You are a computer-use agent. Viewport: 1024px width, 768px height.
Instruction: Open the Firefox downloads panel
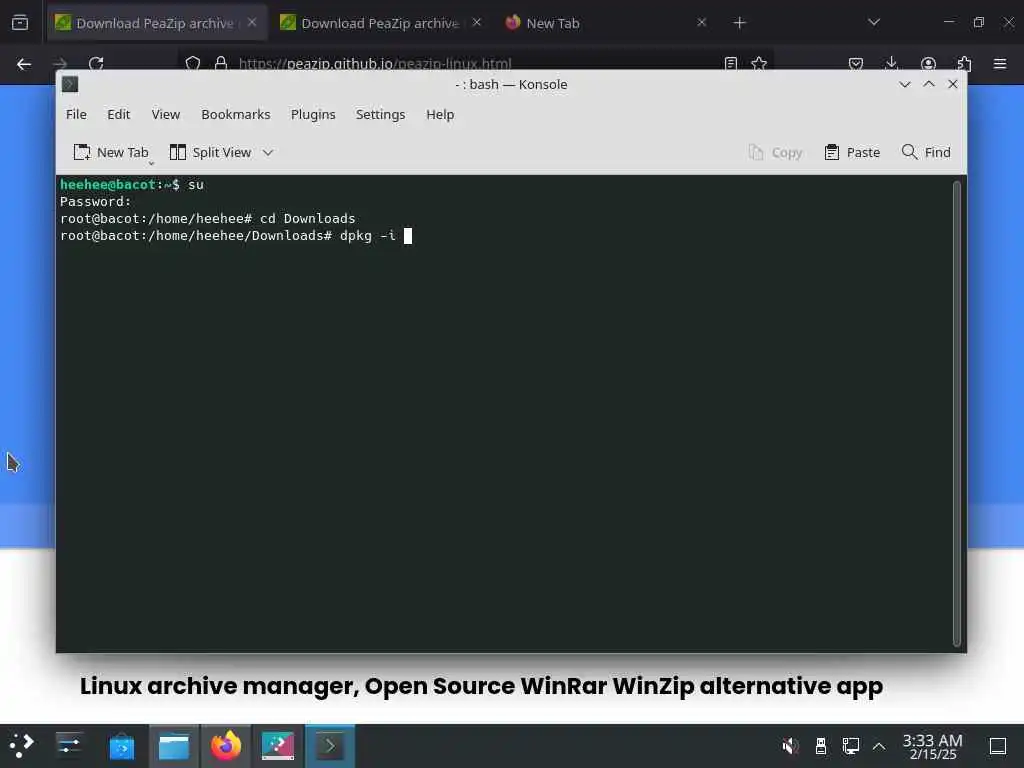pyautogui.click(x=891, y=63)
